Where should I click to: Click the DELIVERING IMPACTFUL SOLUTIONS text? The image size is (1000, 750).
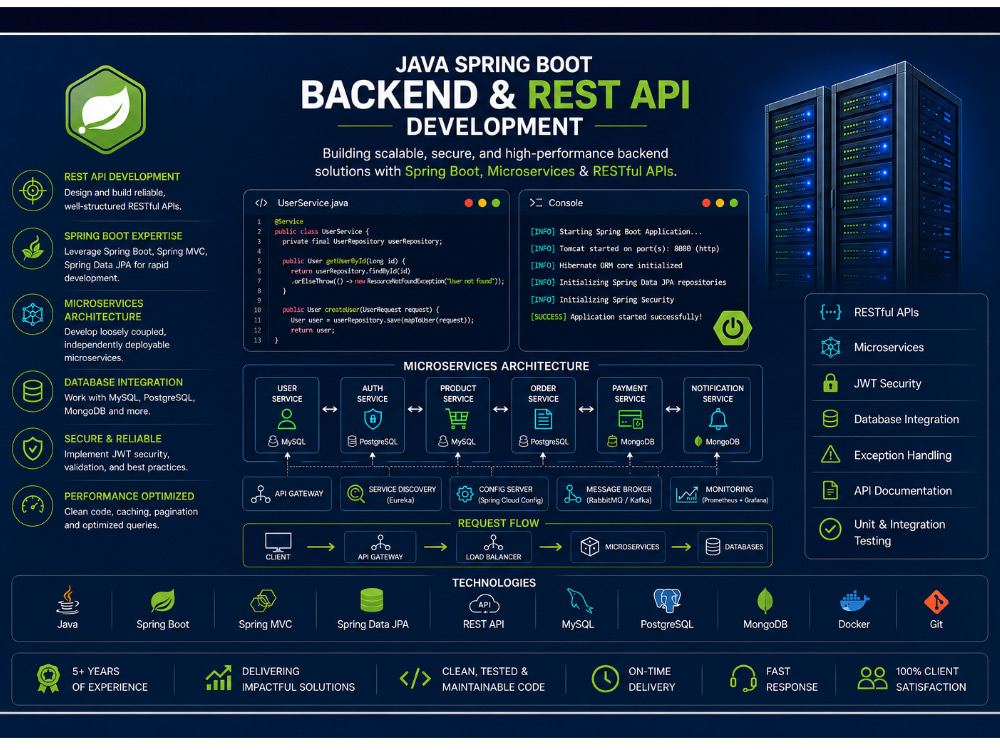coord(298,679)
